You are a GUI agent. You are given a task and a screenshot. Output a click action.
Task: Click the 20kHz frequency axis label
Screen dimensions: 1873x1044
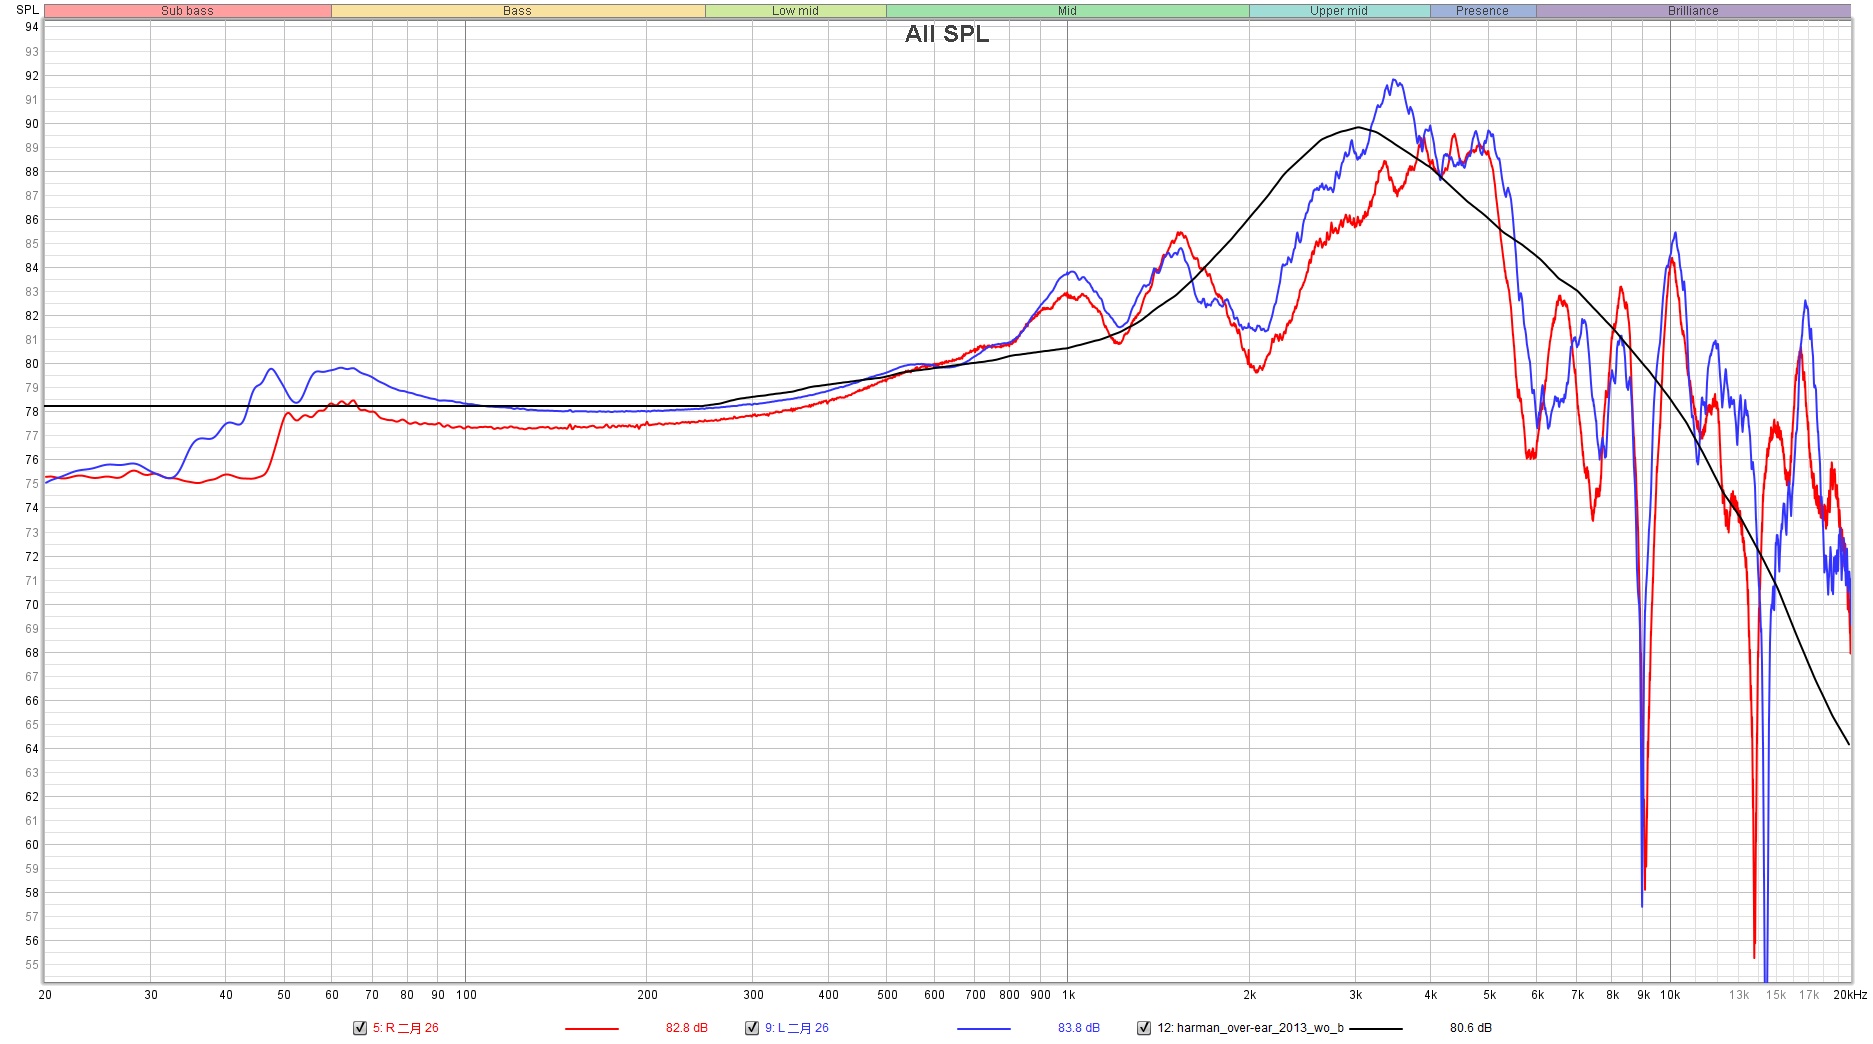1850,995
